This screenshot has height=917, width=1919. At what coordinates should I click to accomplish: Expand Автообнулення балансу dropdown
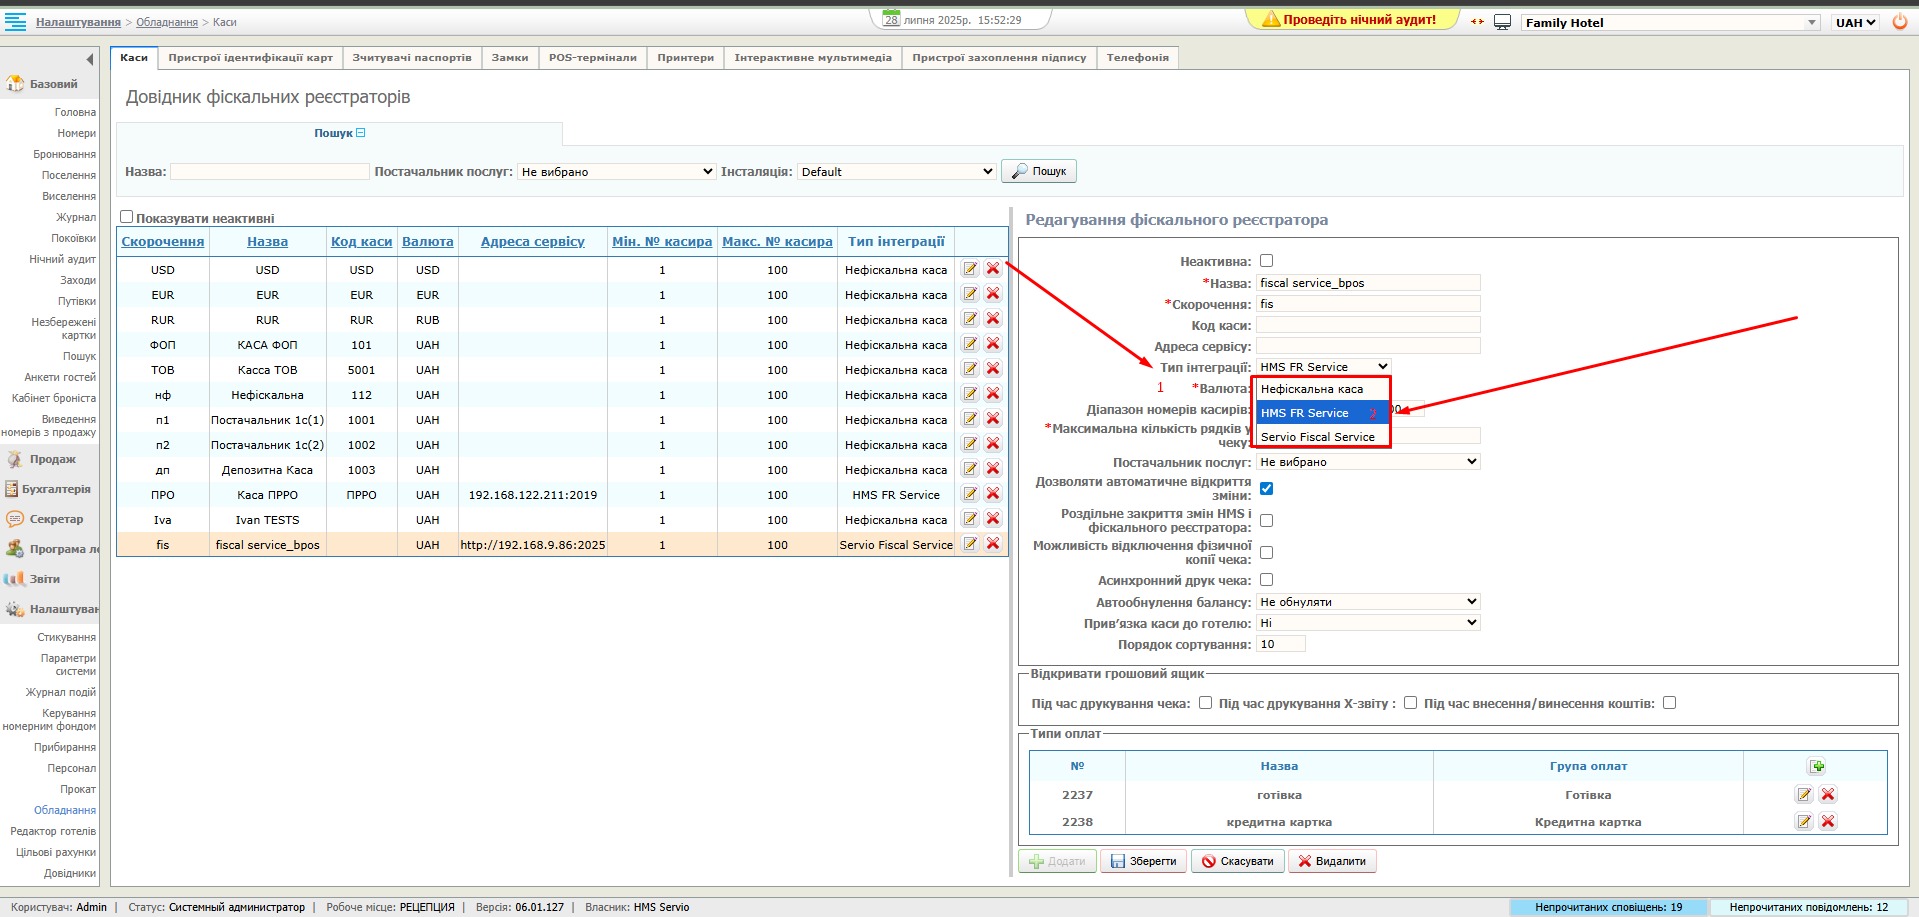pos(1367,602)
